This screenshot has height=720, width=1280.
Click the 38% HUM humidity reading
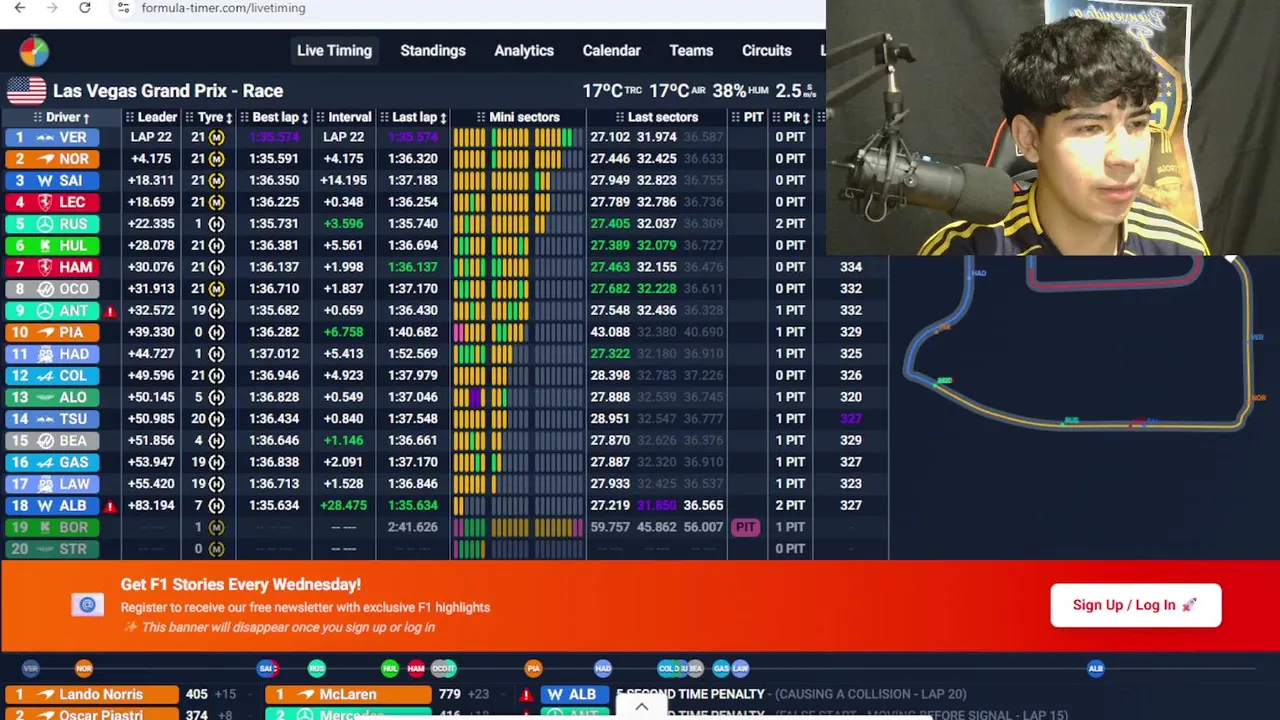(x=739, y=91)
